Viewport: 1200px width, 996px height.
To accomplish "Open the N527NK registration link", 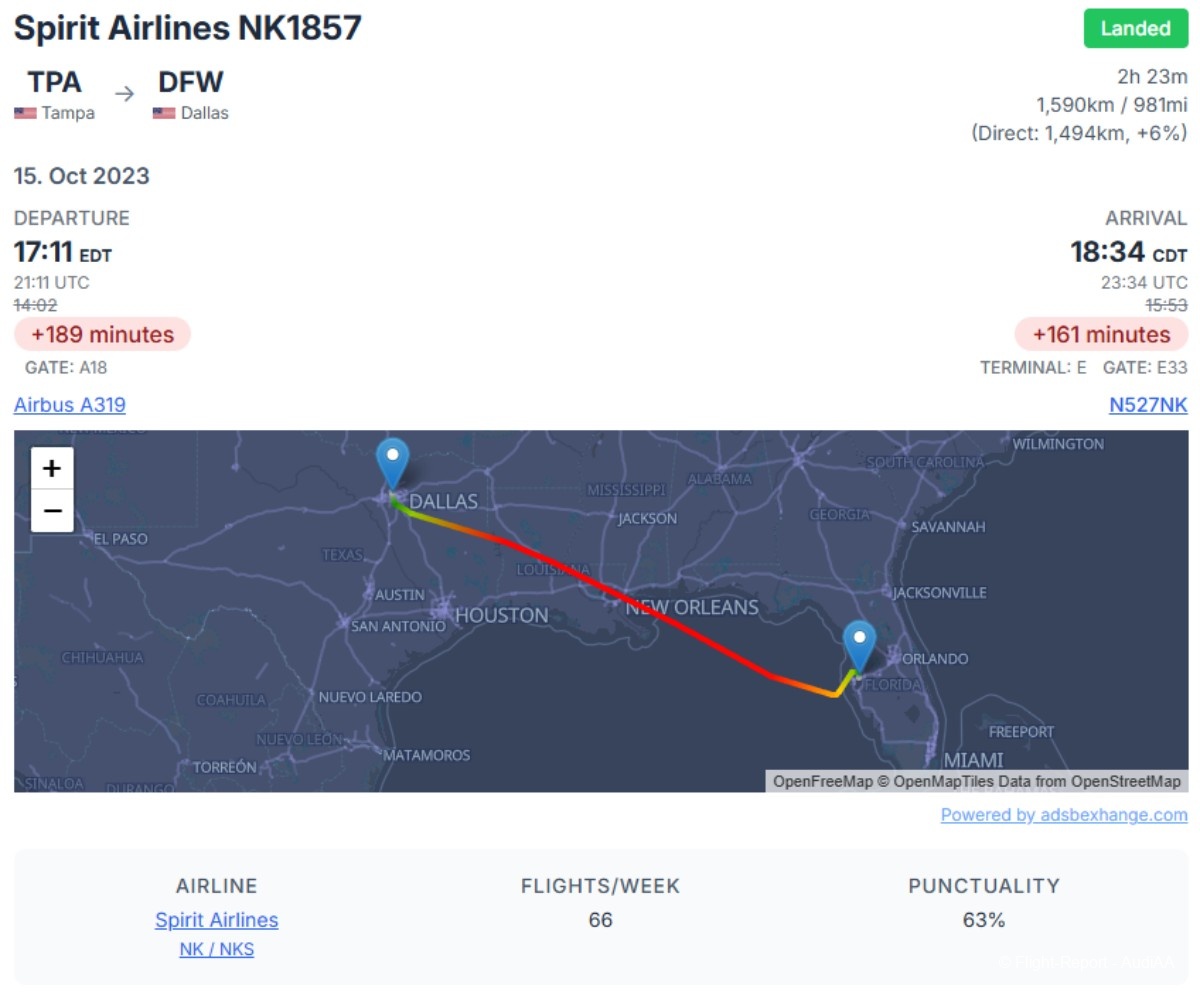I will click(1148, 405).
